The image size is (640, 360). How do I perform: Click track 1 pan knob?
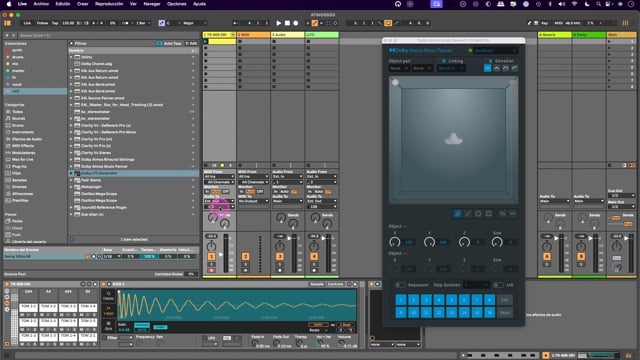211,246
